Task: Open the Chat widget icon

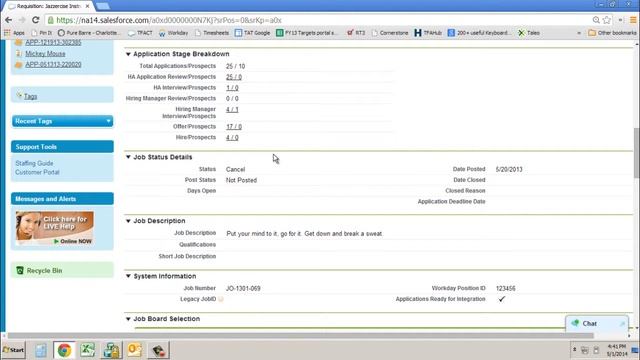Action: pos(576,323)
